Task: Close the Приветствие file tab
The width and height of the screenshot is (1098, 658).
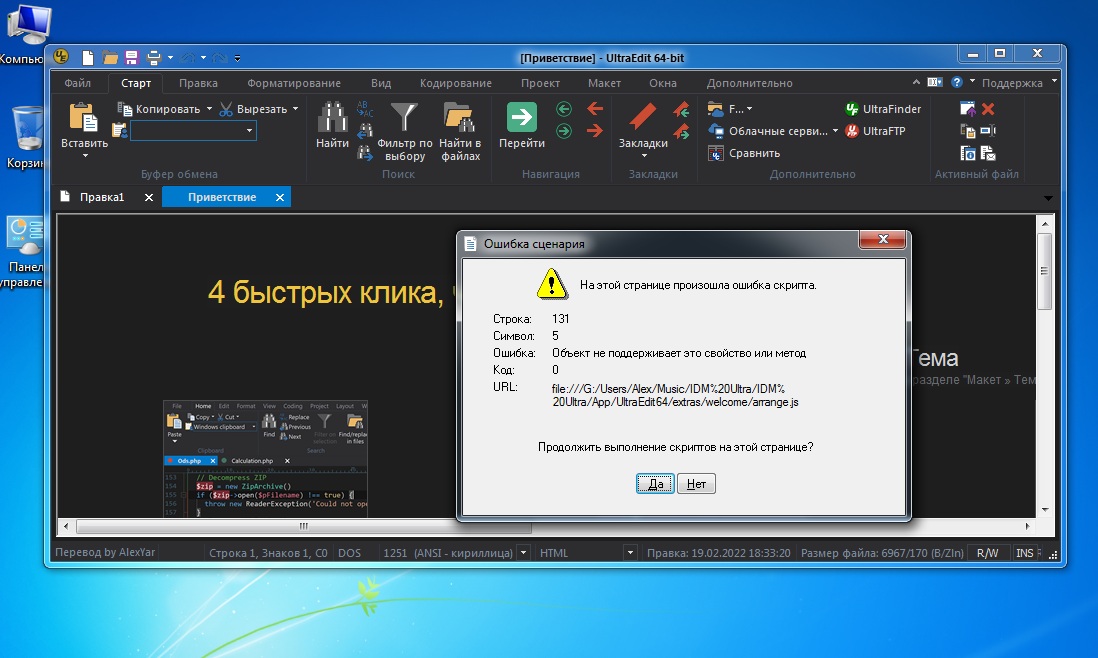Action: click(x=279, y=197)
